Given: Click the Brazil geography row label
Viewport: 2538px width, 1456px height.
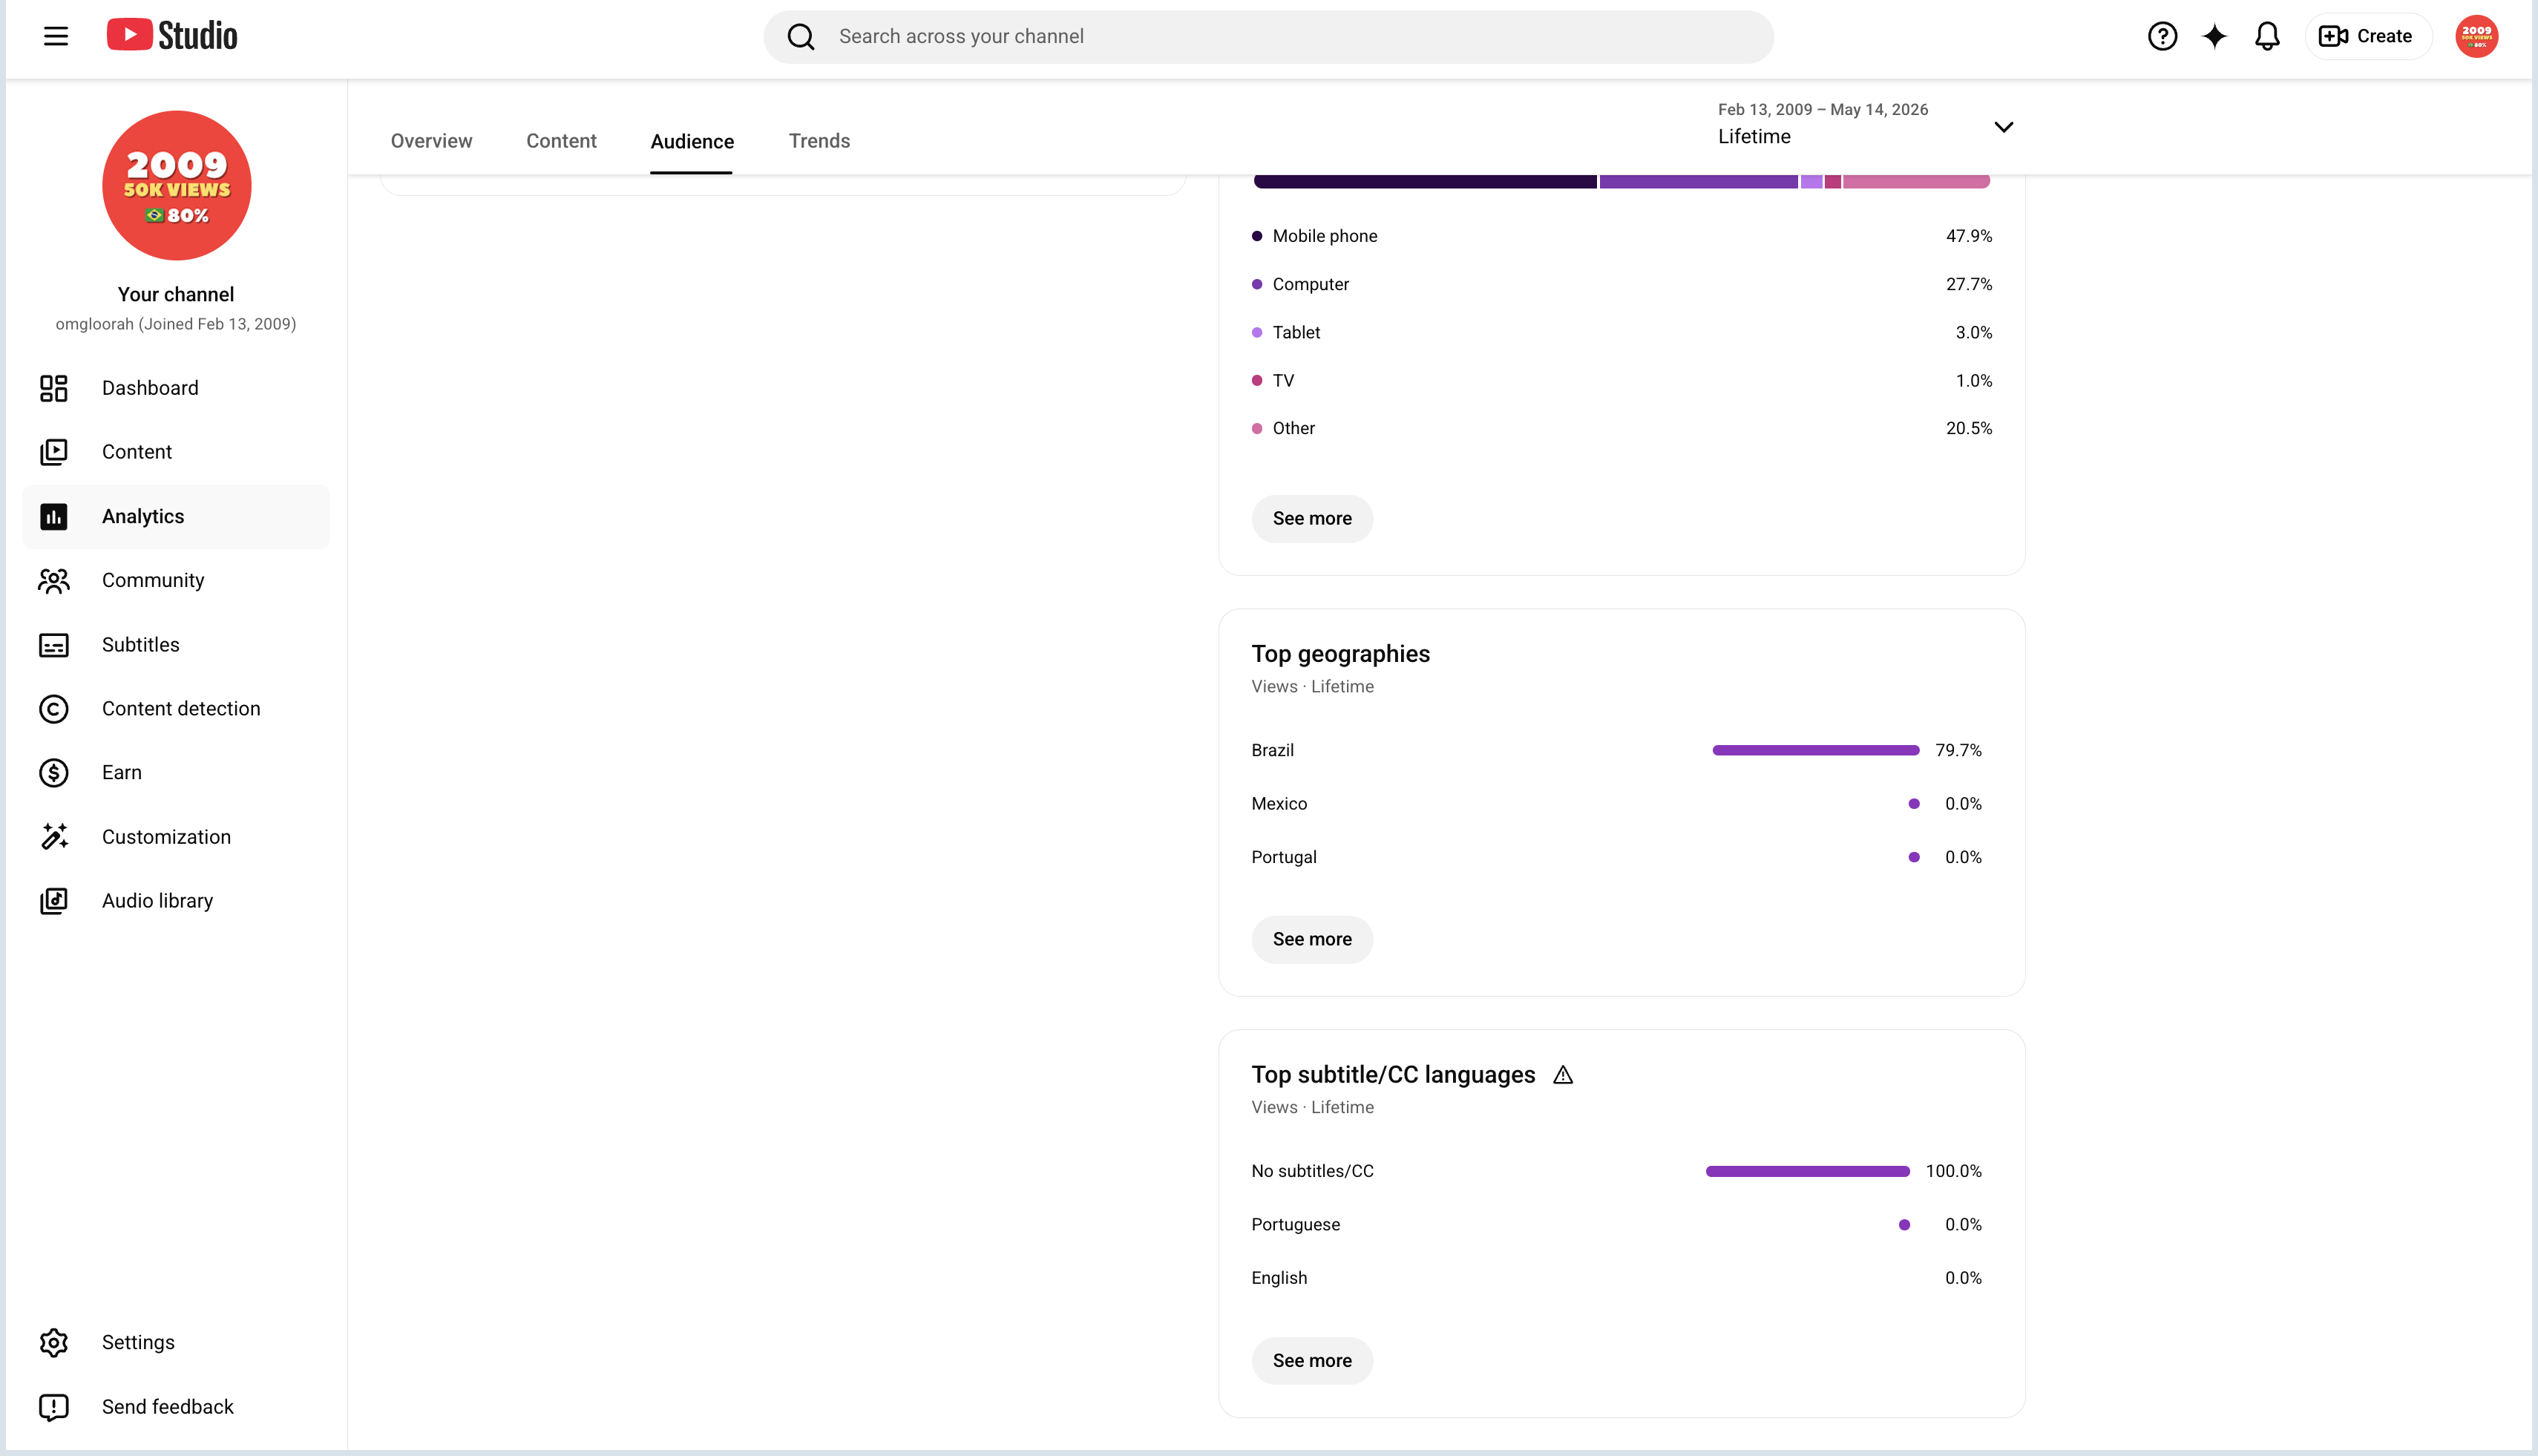Looking at the screenshot, I should pyautogui.click(x=1272, y=750).
